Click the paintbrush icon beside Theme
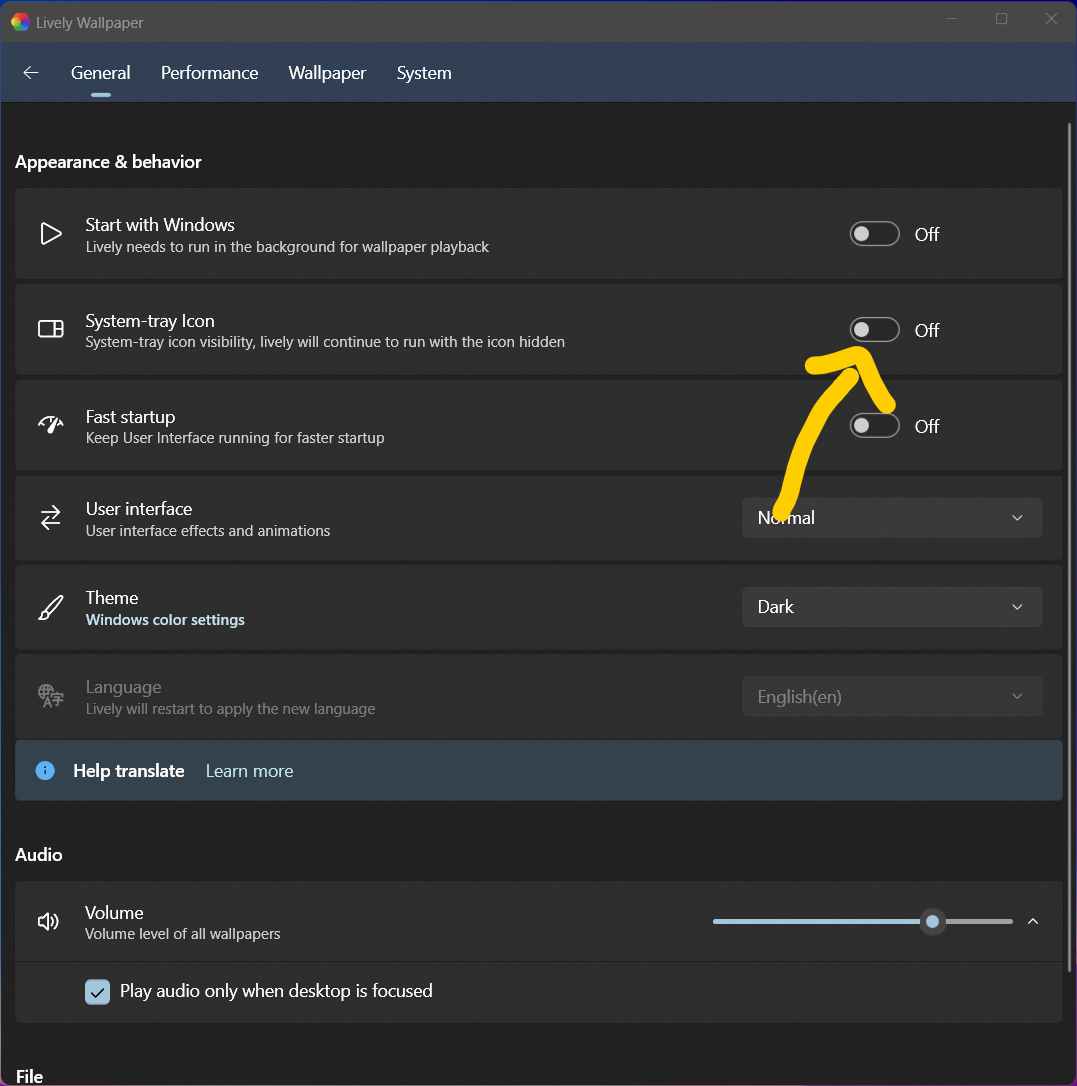The image size is (1077, 1086). (x=51, y=607)
